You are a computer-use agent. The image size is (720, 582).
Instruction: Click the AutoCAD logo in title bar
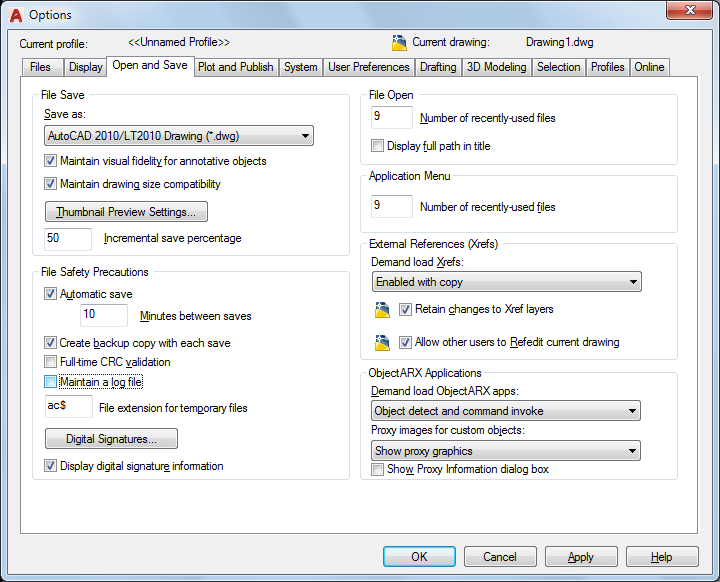[16, 15]
